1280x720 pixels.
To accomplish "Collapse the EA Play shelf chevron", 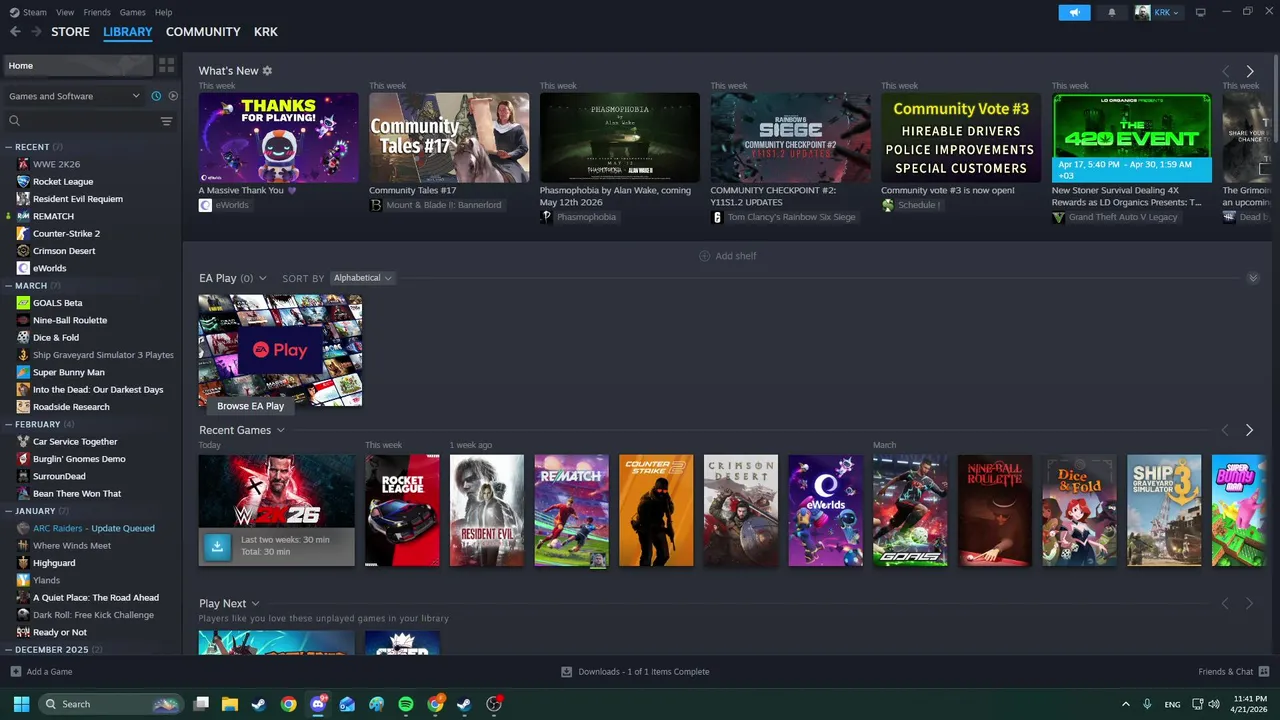I will point(1253,278).
